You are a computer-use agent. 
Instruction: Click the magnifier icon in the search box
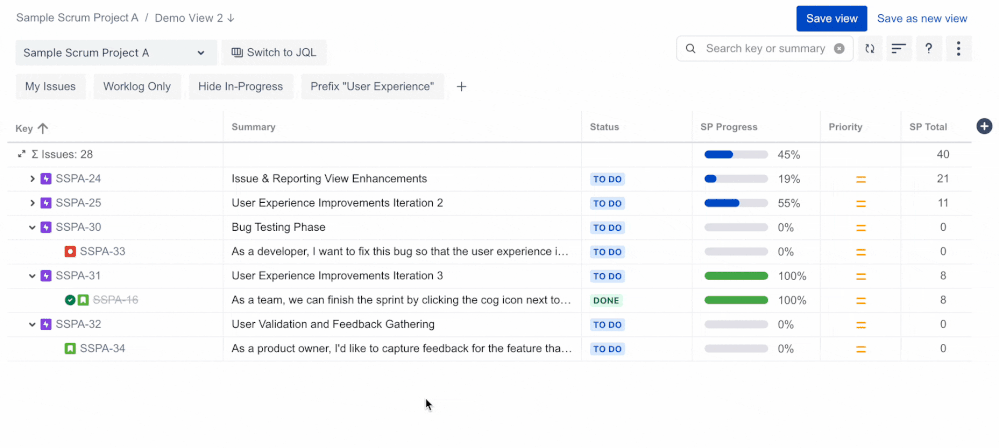point(690,48)
